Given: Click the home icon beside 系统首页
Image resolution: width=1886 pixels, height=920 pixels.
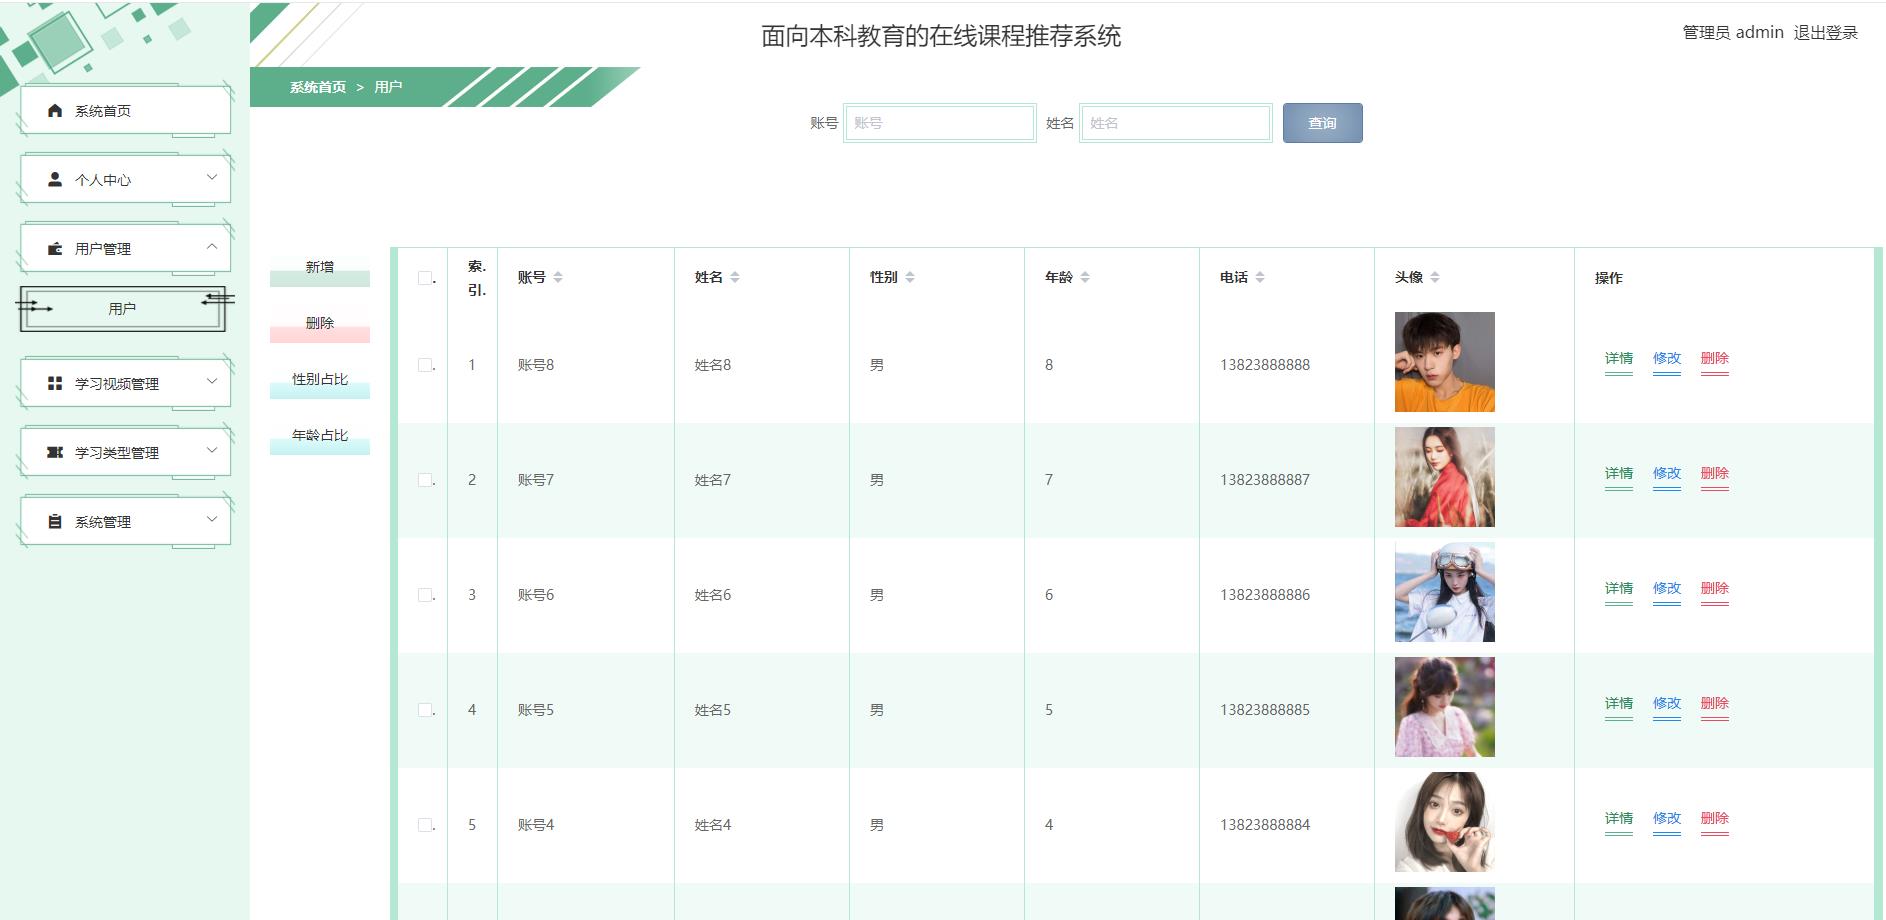Looking at the screenshot, I should [55, 110].
